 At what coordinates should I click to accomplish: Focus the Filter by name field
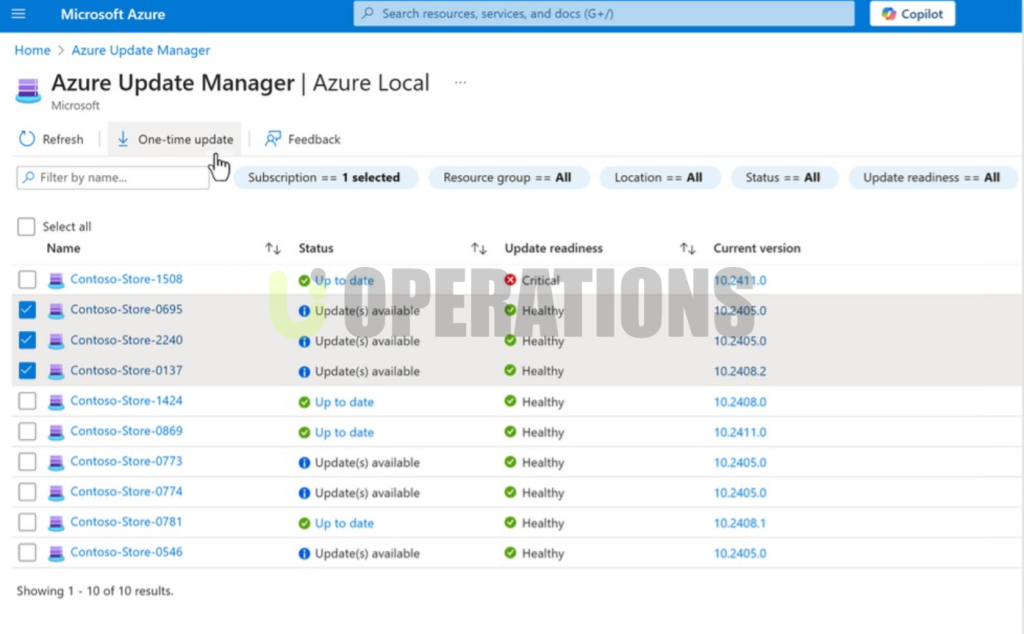(113, 178)
